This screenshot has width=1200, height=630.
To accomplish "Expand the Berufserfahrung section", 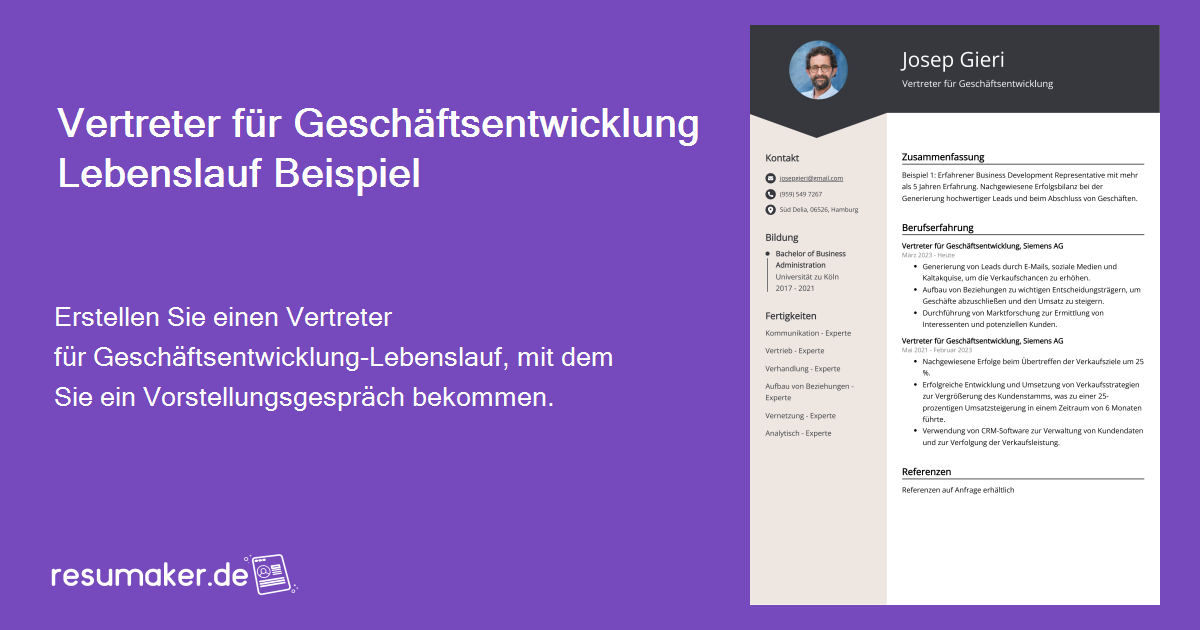I will [x=937, y=227].
